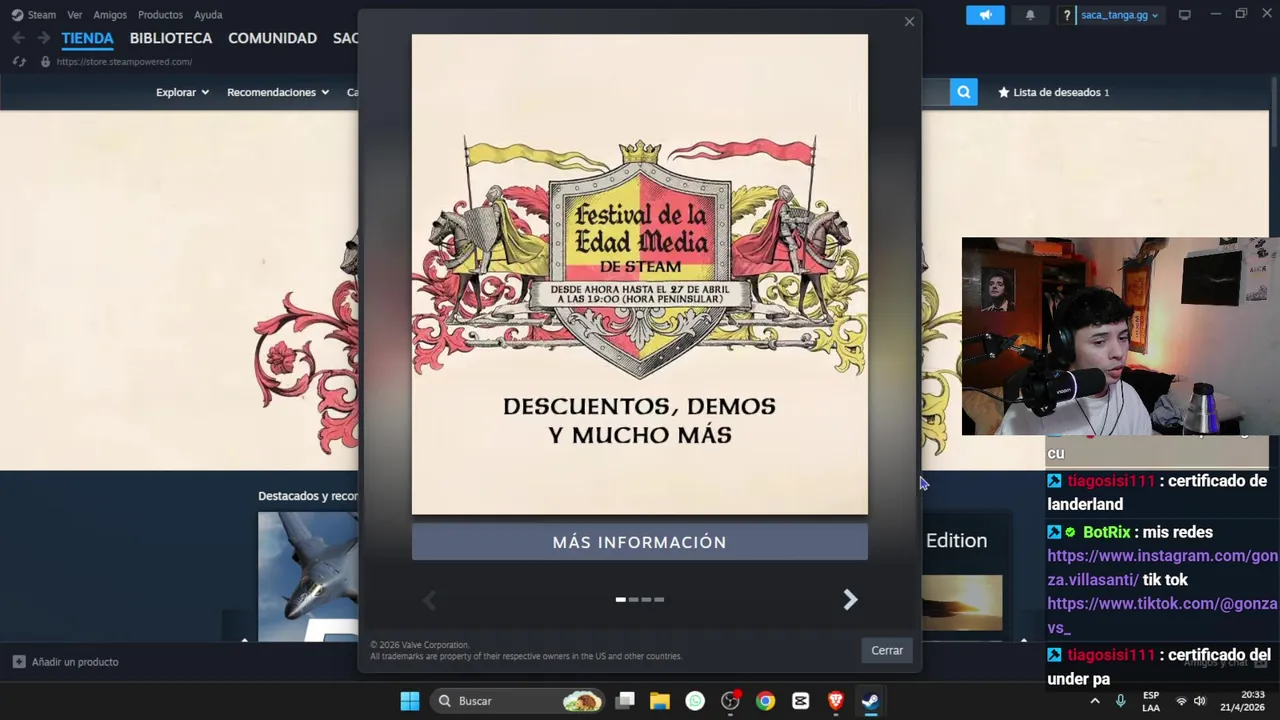The width and height of the screenshot is (1280, 720).
Task: Open WhatsApp from the taskbar
Action: pyautogui.click(x=695, y=701)
